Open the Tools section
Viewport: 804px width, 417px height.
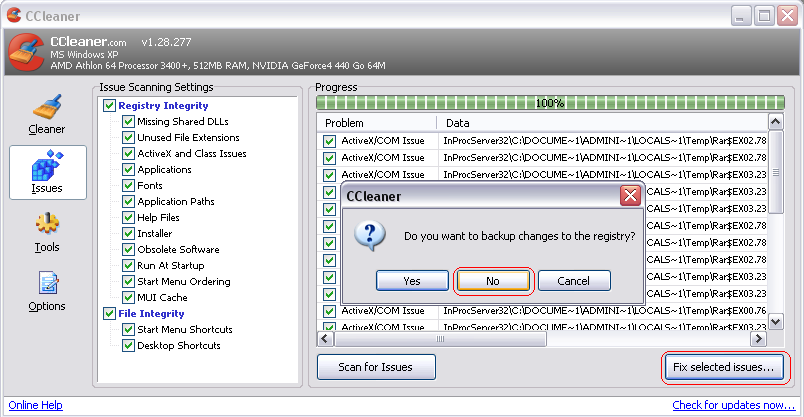tap(47, 232)
